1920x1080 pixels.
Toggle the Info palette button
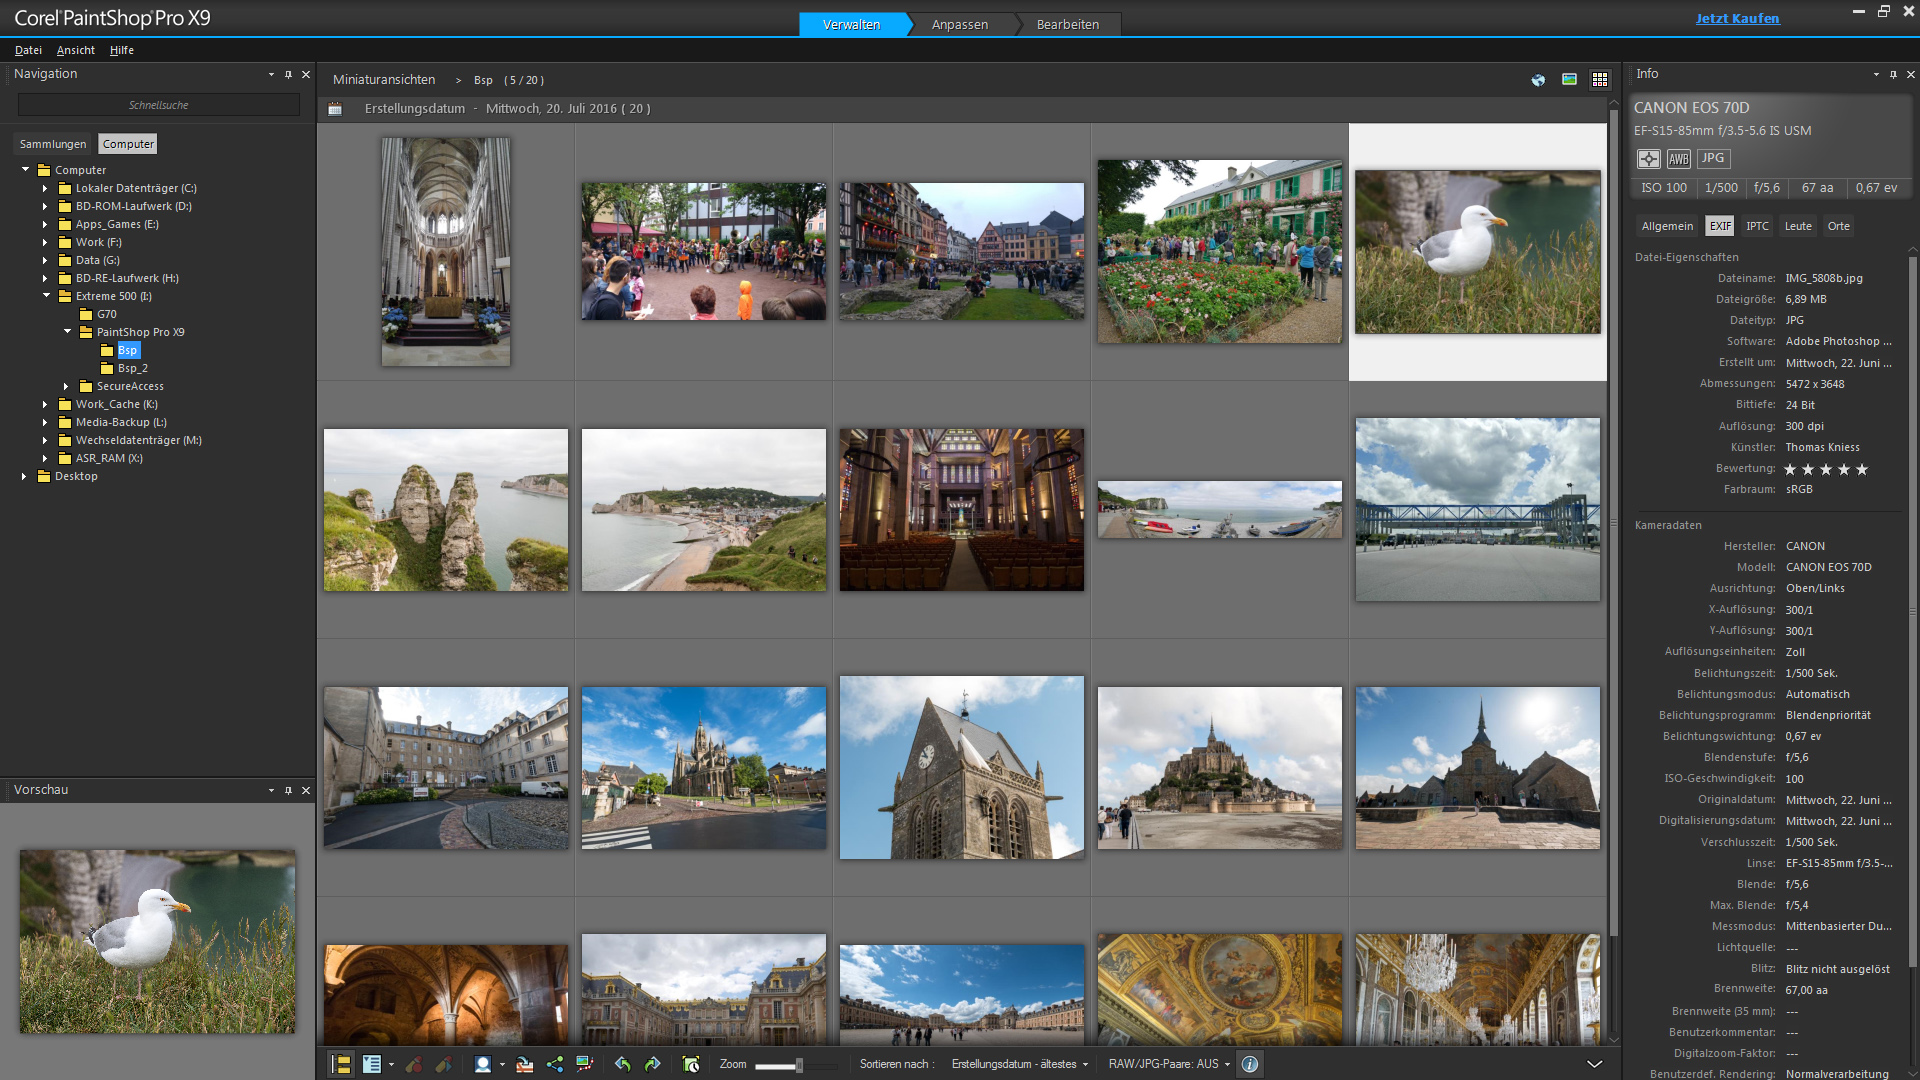pos(1250,1064)
